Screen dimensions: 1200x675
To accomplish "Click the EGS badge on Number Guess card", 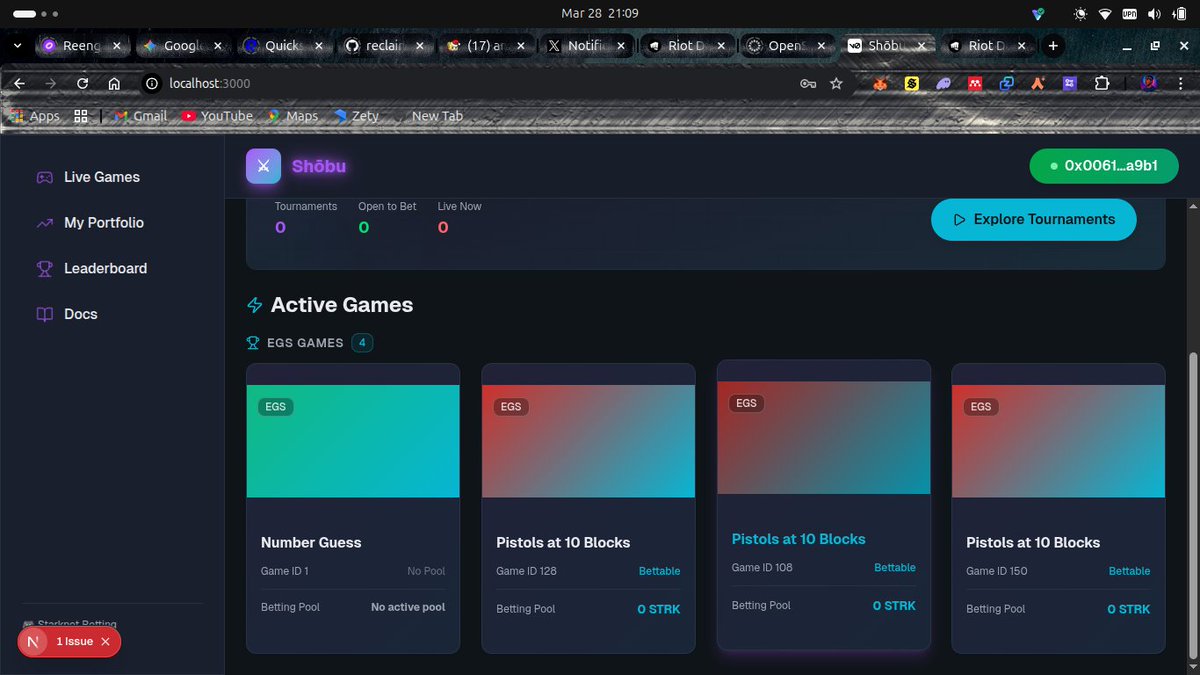I will (x=275, y=407).
